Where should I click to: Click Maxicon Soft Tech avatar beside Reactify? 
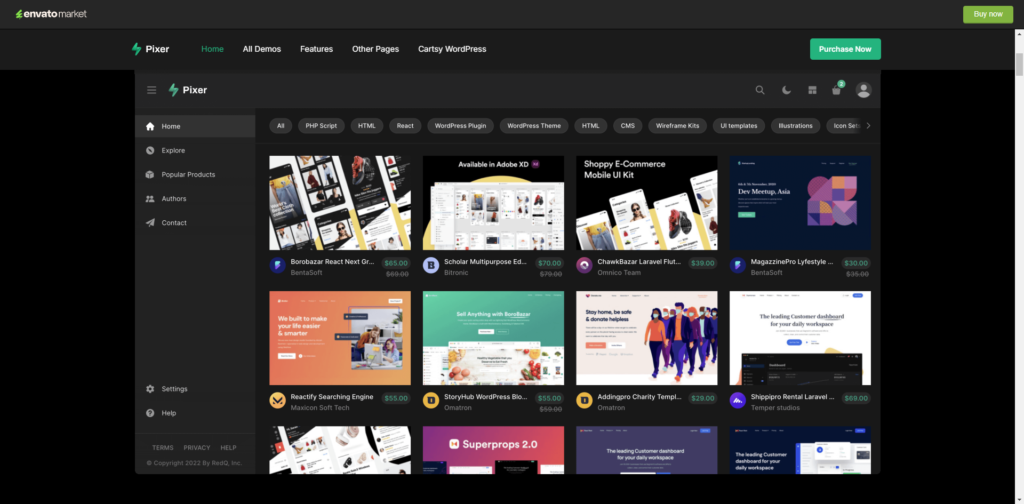pyautogui.click(x=278, y=401)
